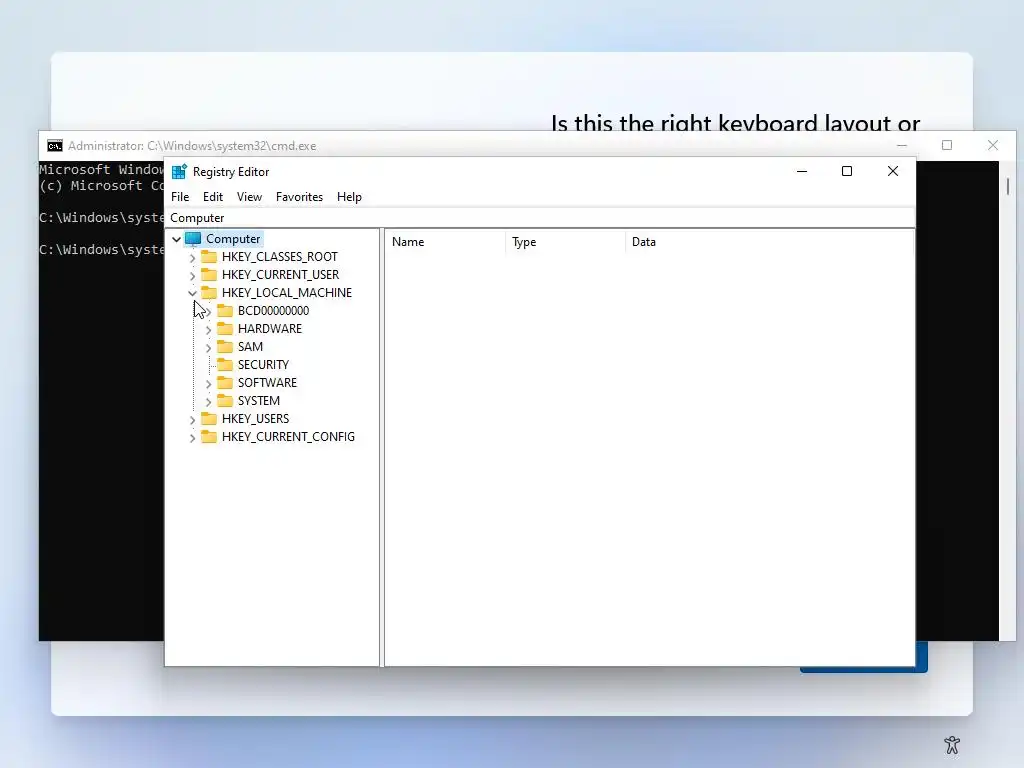Open the File menu in Registry Editor
This screenshot has width=1024, height=768.
180,197
